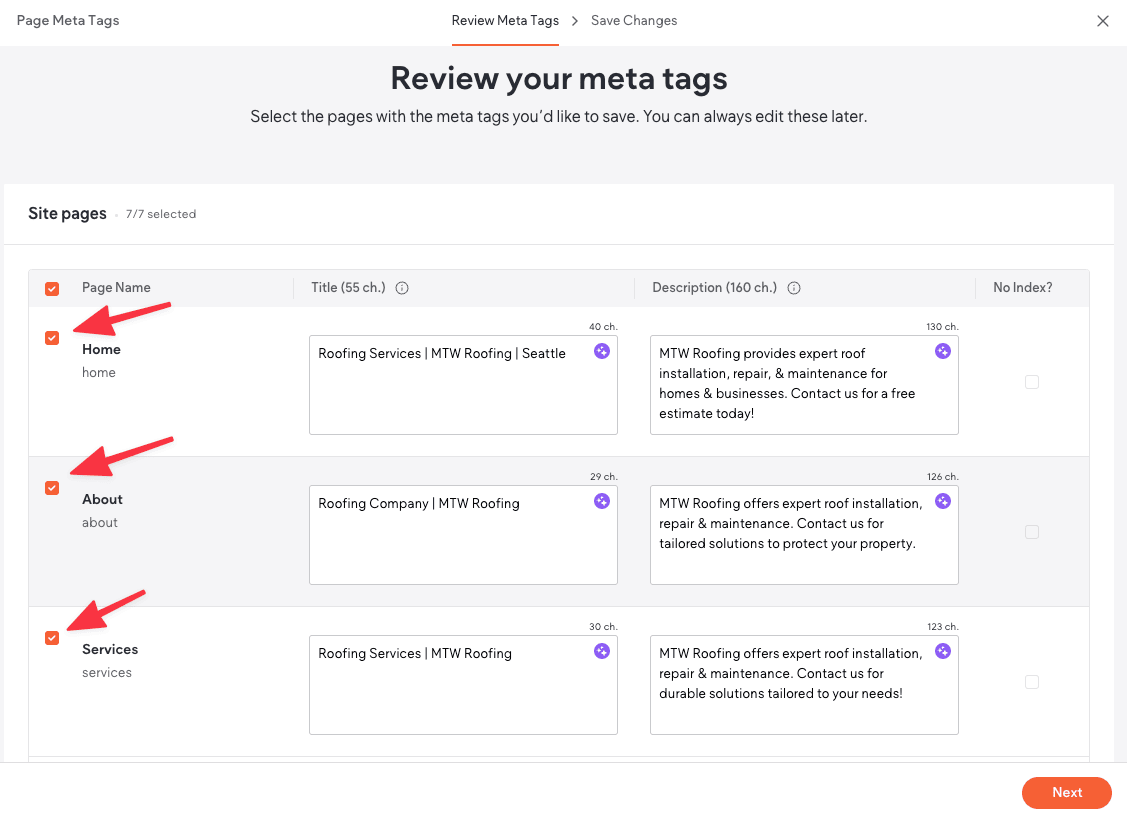Edit the About page title field
The height and width of the screenshot is (821, 1127).
[x=463, y=535]
